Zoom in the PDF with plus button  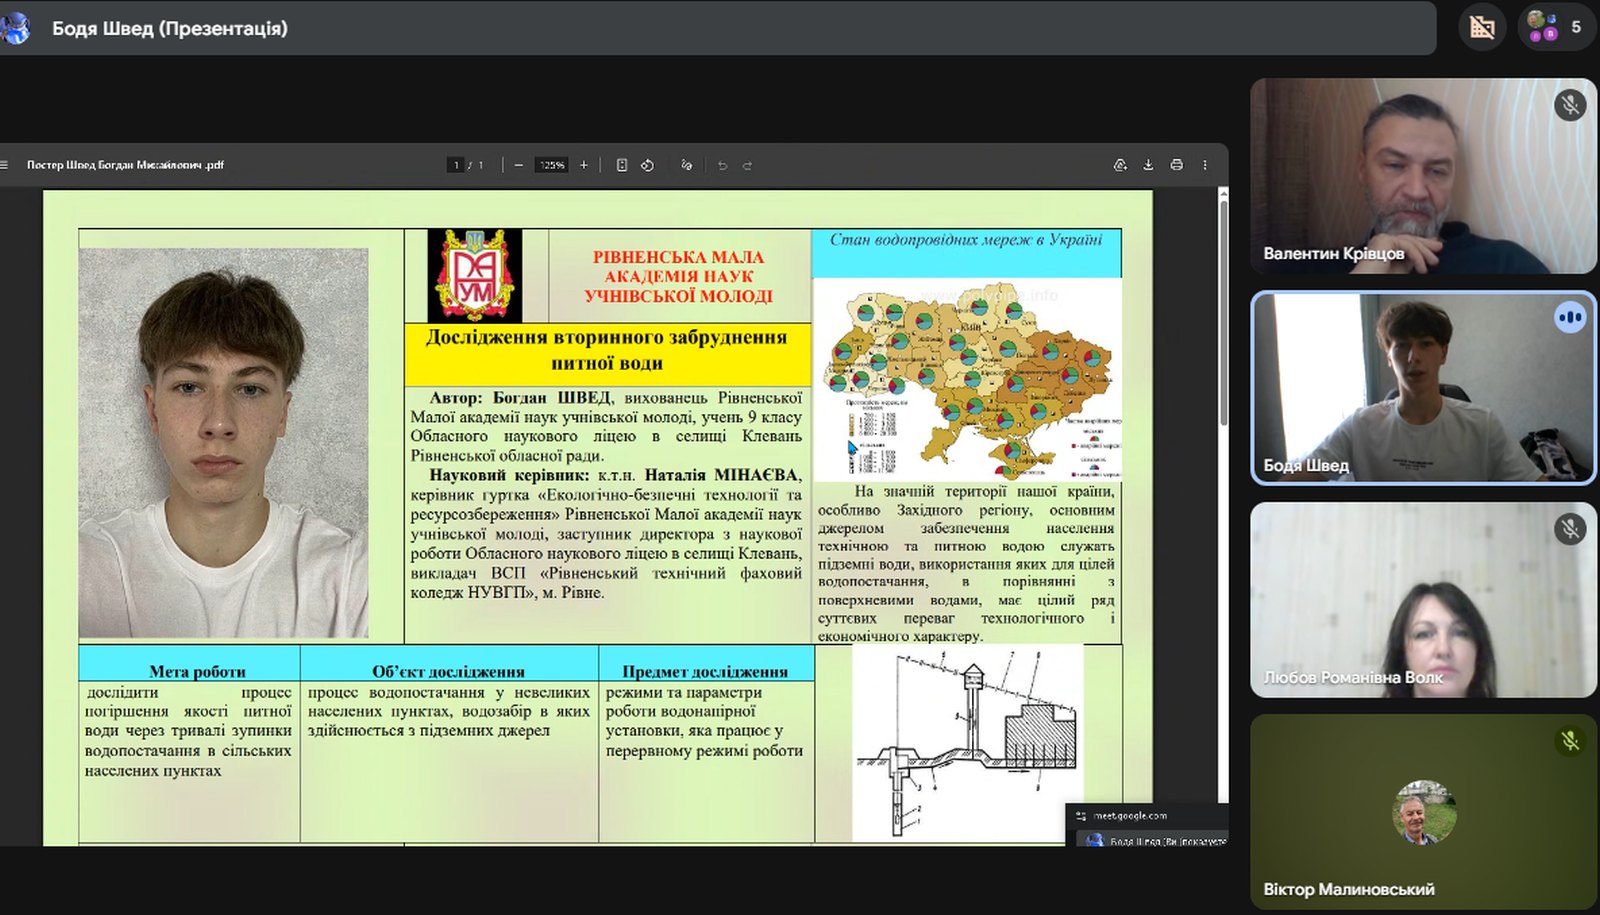coord(584,165)
